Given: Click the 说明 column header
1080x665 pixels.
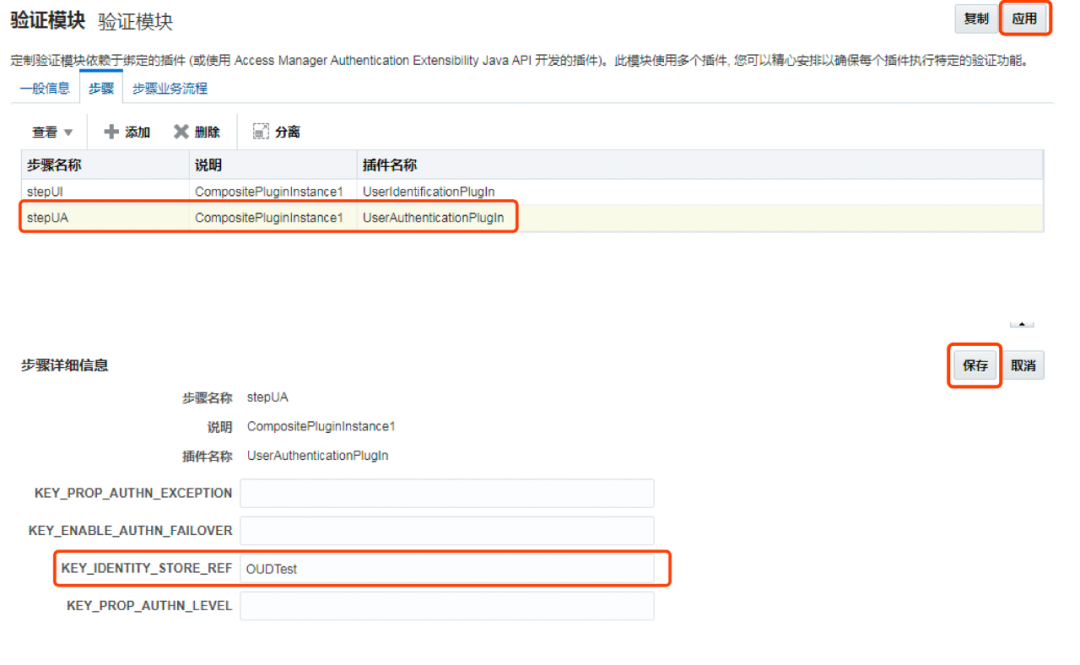Looking at the screenshot, I should pyautogui.click(x=273, y=165).
